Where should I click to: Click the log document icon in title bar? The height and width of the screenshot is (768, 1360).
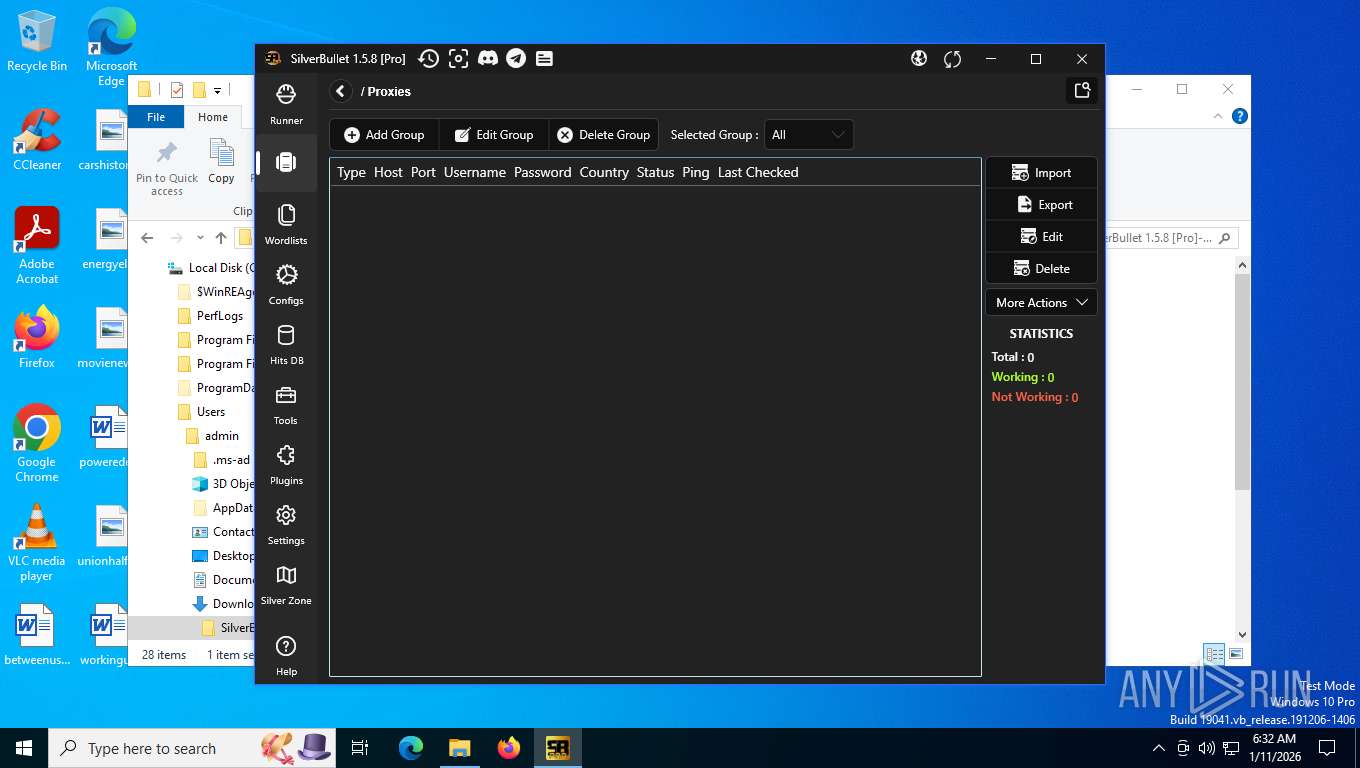(x=544, y=59)
